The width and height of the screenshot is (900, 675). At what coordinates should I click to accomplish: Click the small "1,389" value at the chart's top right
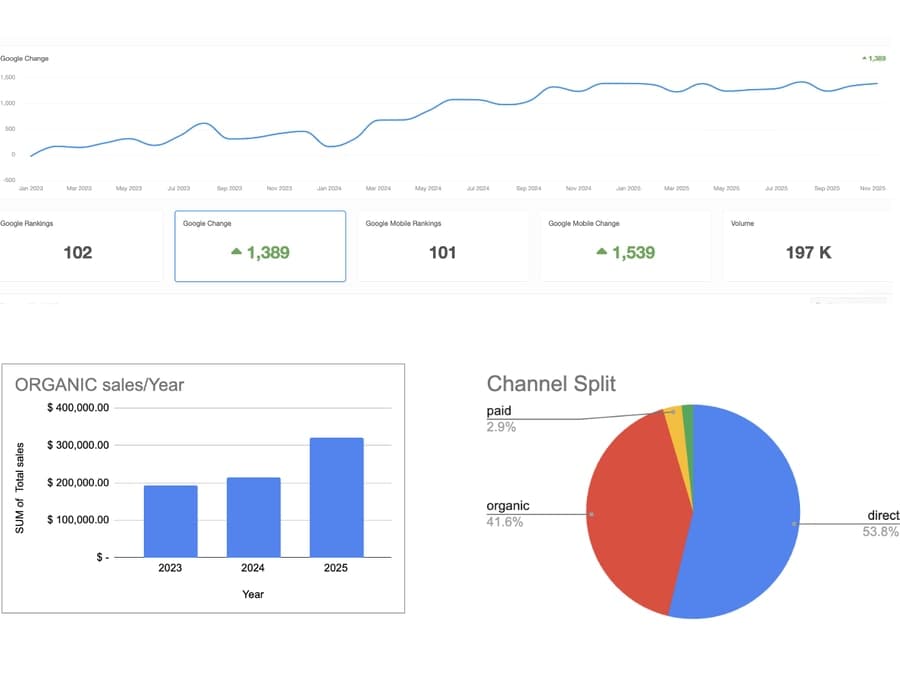pos(876,59)
